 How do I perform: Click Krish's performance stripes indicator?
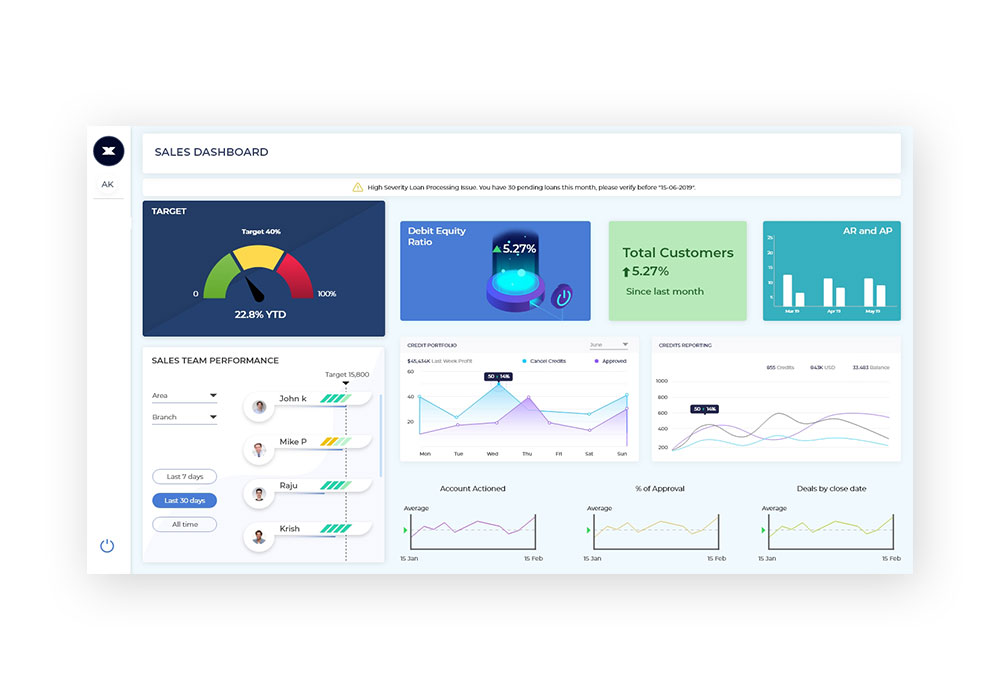[x=335, y=529]
